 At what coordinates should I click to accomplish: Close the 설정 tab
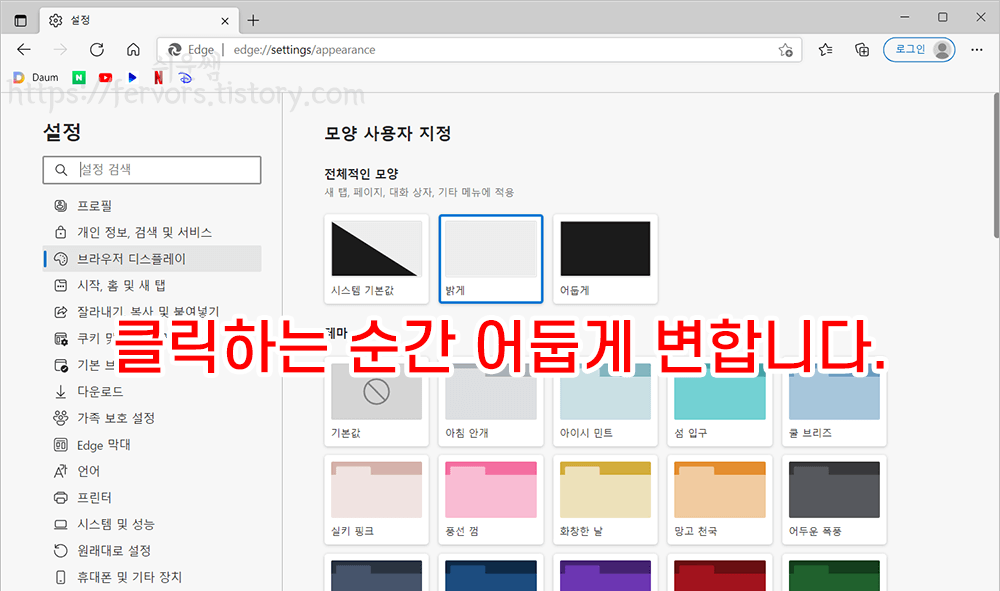(x=224, y=21)
